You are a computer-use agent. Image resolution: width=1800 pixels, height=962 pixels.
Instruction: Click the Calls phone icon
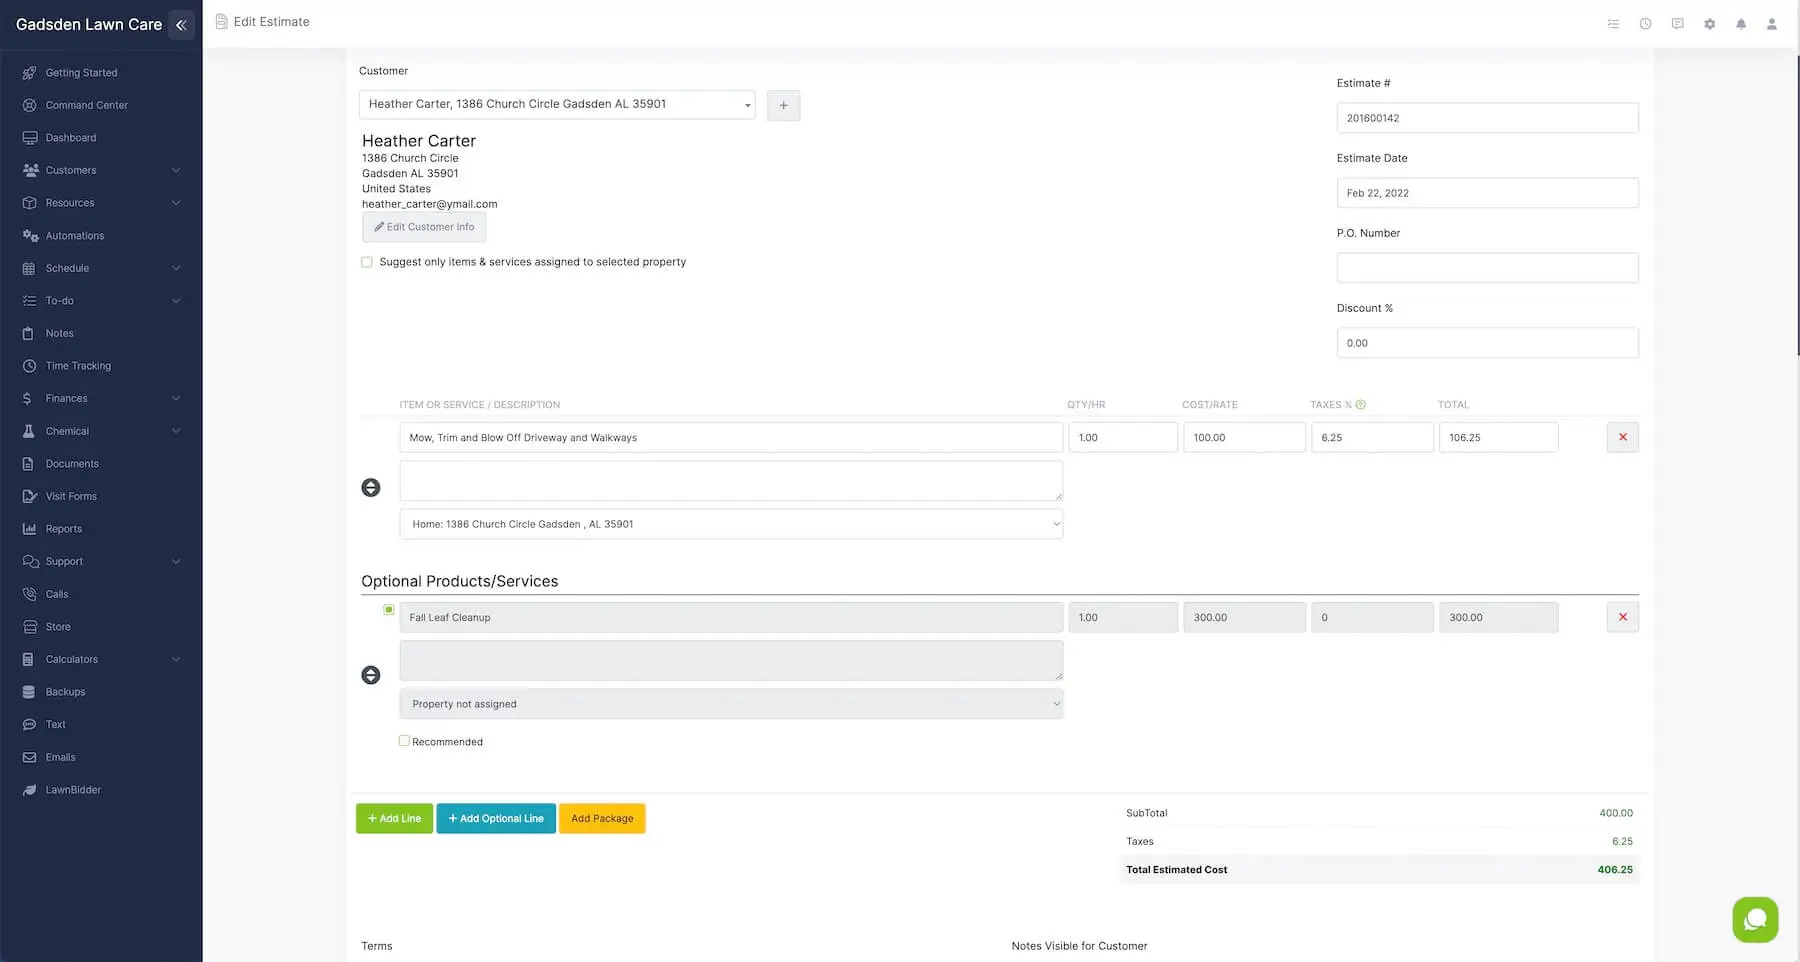[29, 594]
